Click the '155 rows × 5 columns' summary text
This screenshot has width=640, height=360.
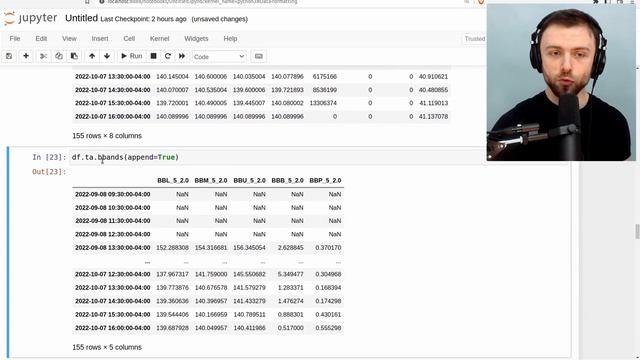(x=107, y=347)
